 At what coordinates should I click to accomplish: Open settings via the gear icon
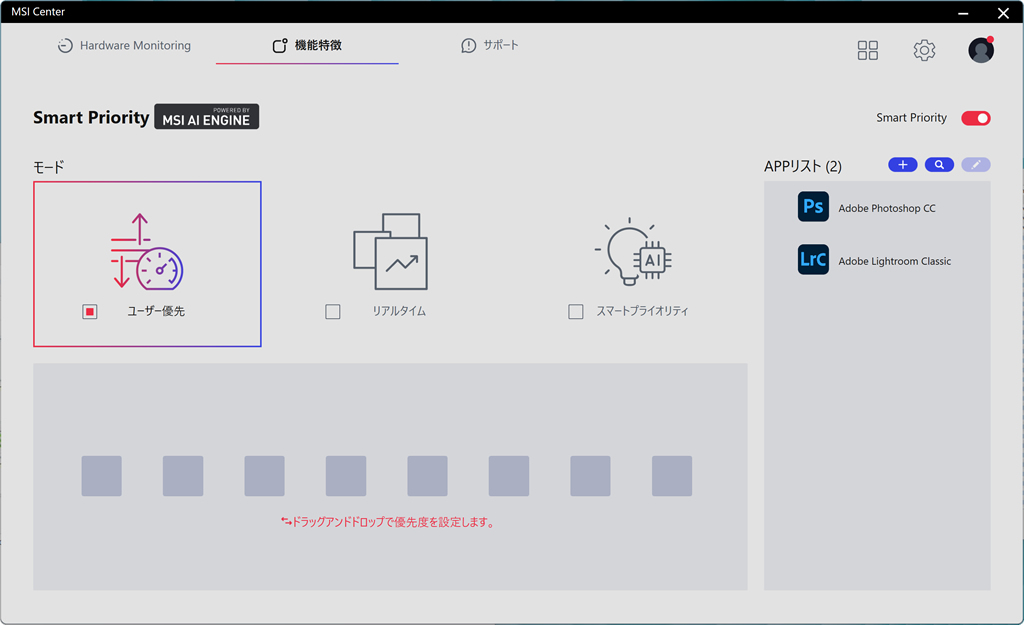pos(924,50)
